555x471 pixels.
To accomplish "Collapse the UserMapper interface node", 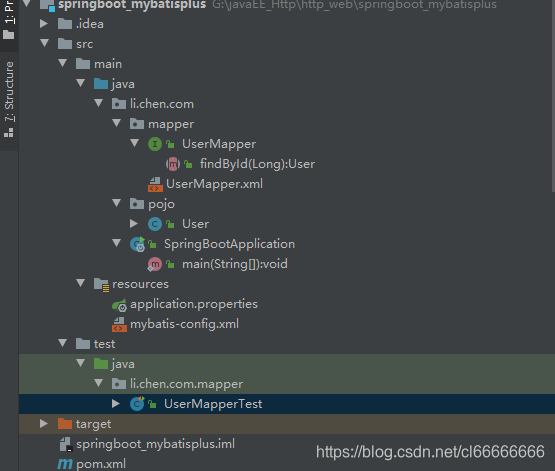I will (x=135, y=143).
